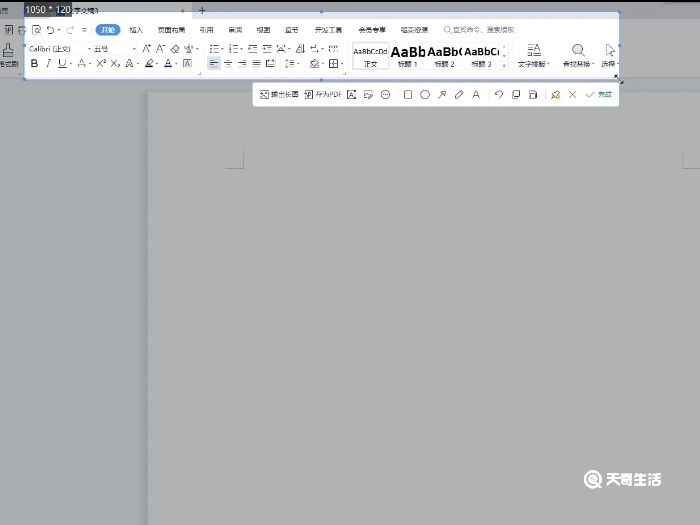
Task: Open the numbered list dropdown arrow
Action: tap(241, 49)
